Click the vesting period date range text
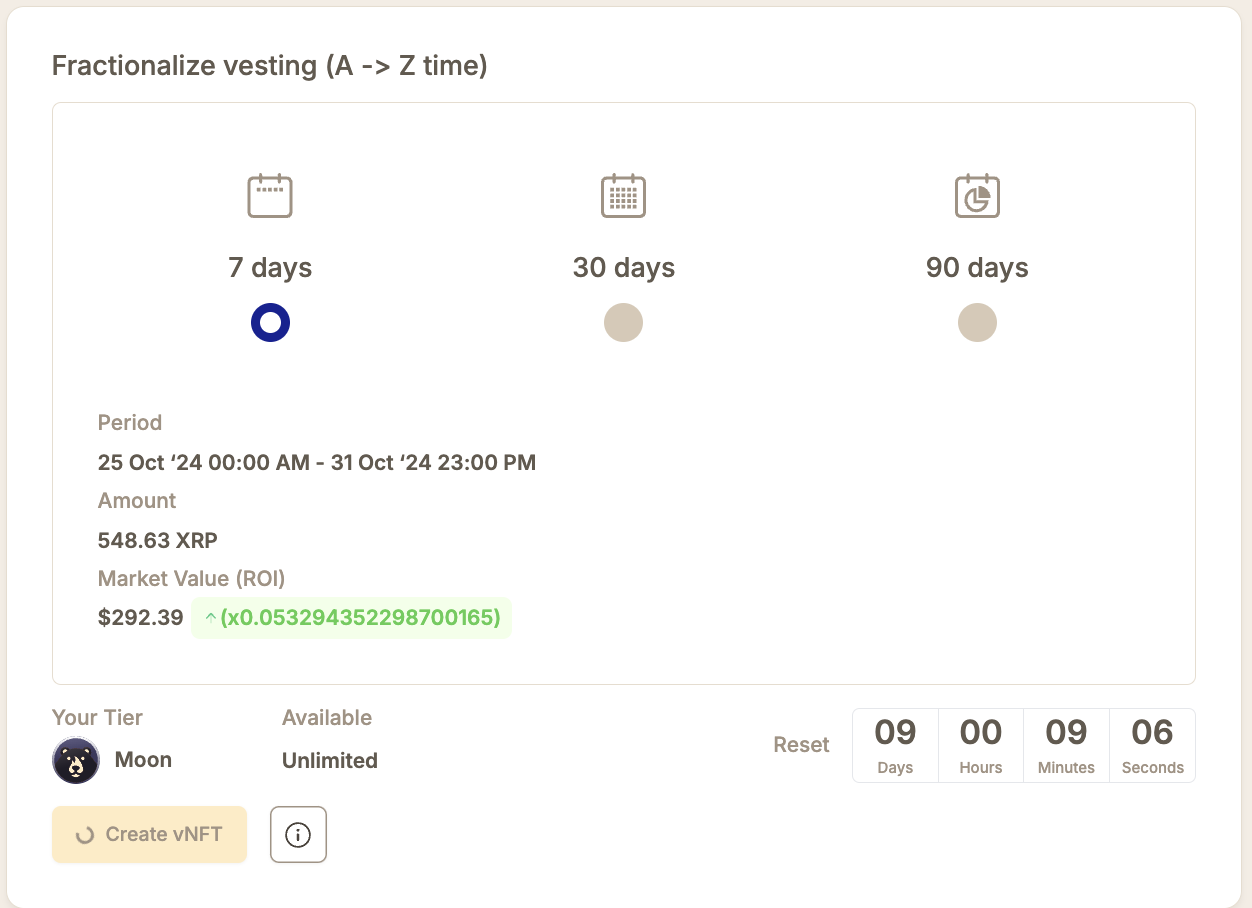 316,462
